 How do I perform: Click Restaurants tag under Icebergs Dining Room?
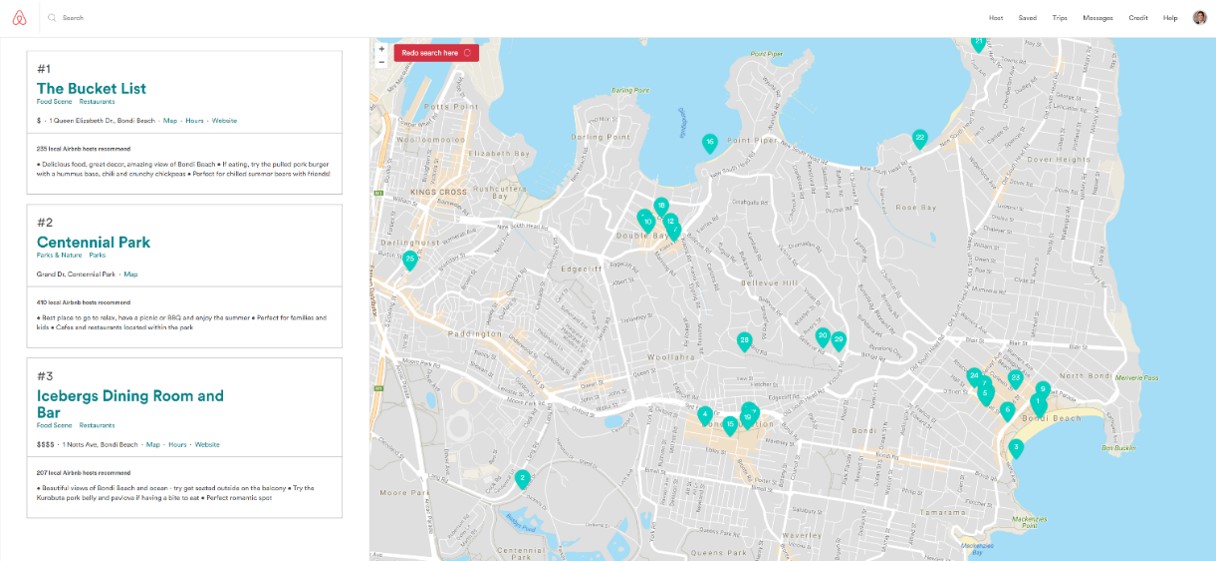[x=97, y=425]
